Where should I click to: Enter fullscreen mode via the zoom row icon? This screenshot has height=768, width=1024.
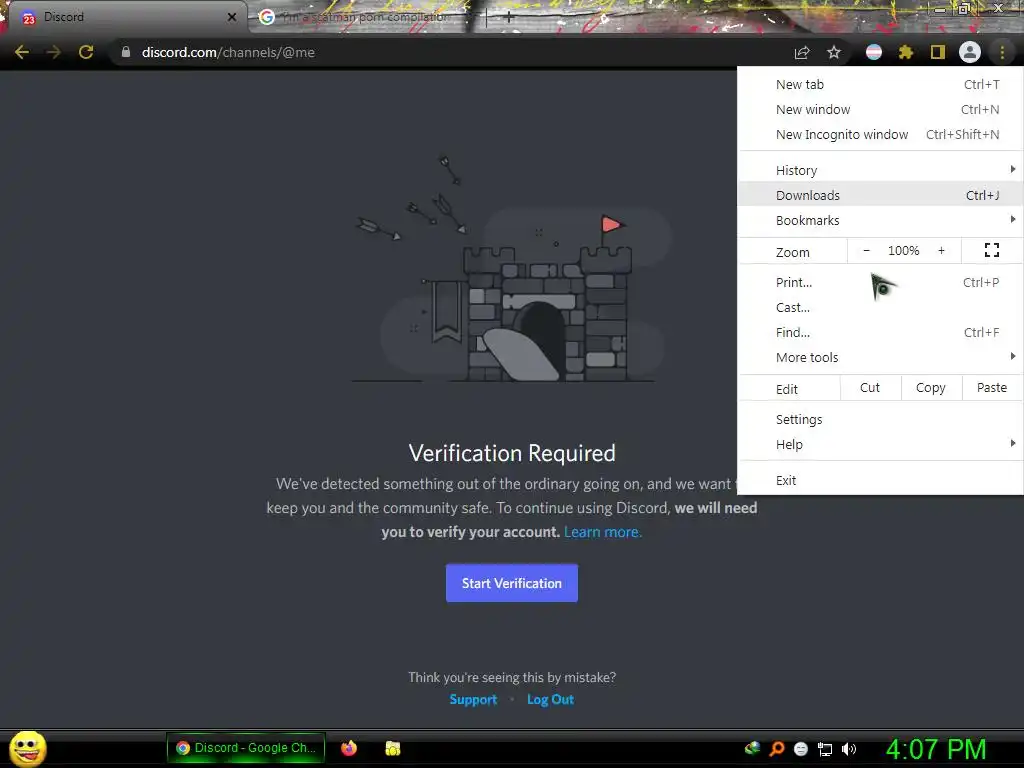click(991, 250)
